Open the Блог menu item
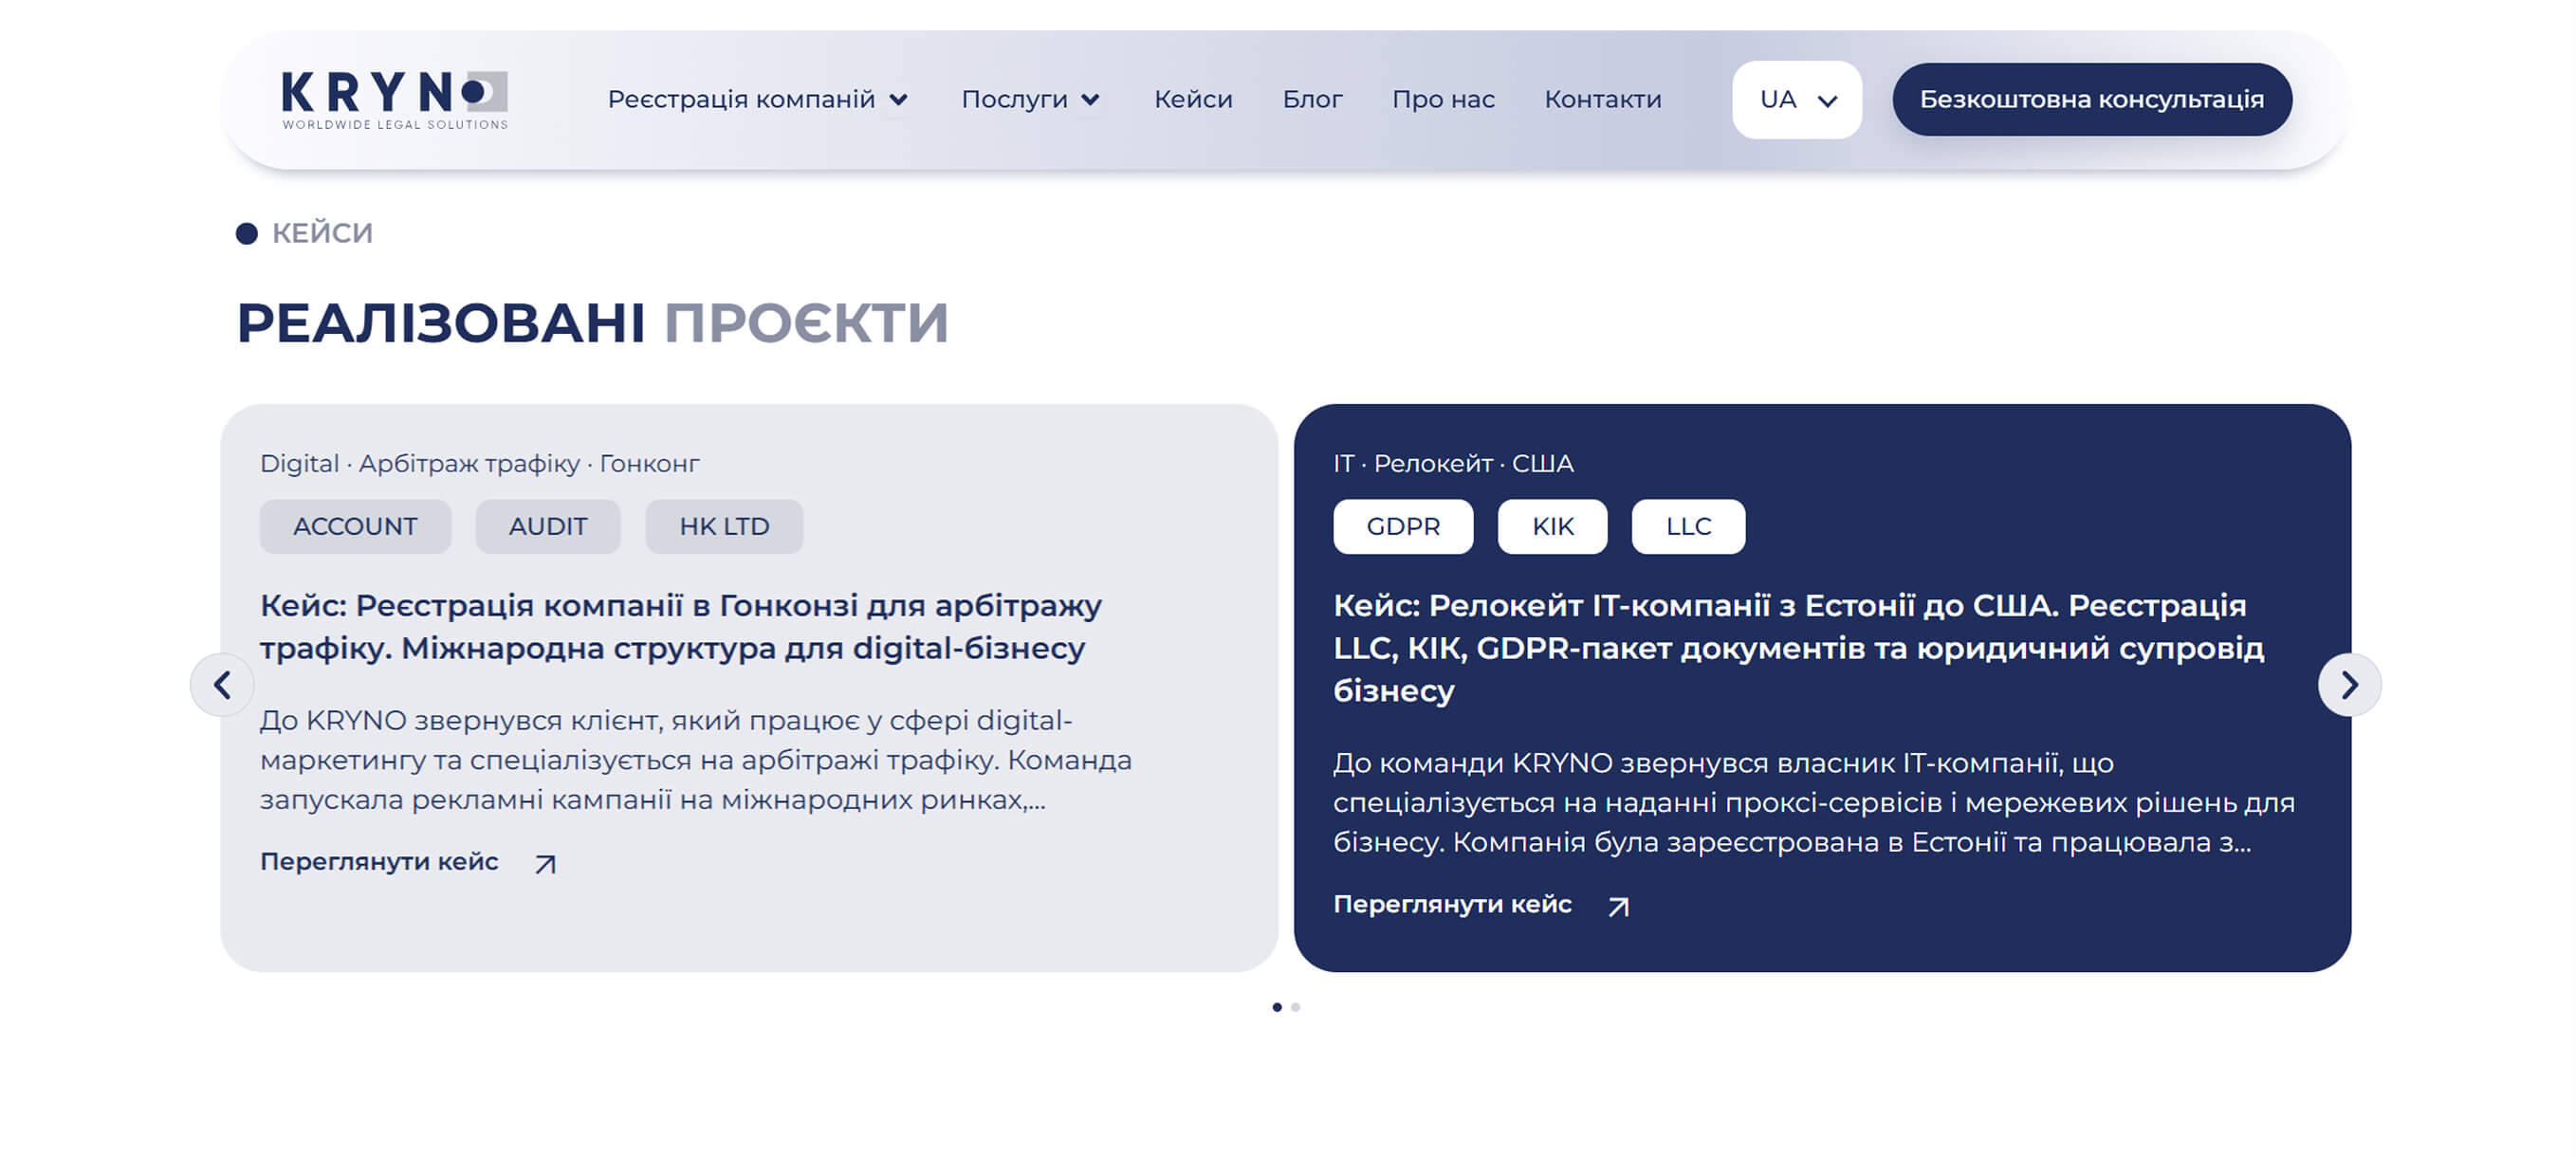This screenshot has width=2576, height=1157. pos(1312,100)
